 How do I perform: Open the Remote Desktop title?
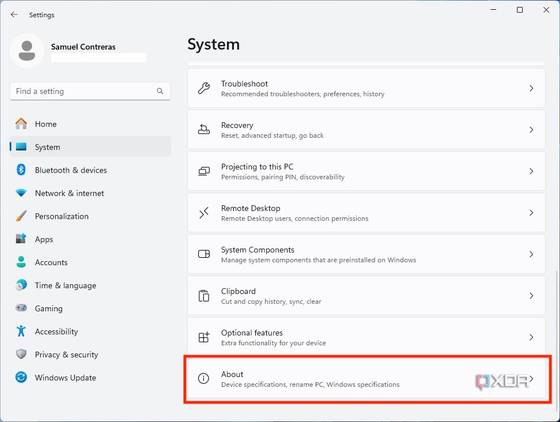click(x=250, y=208)
